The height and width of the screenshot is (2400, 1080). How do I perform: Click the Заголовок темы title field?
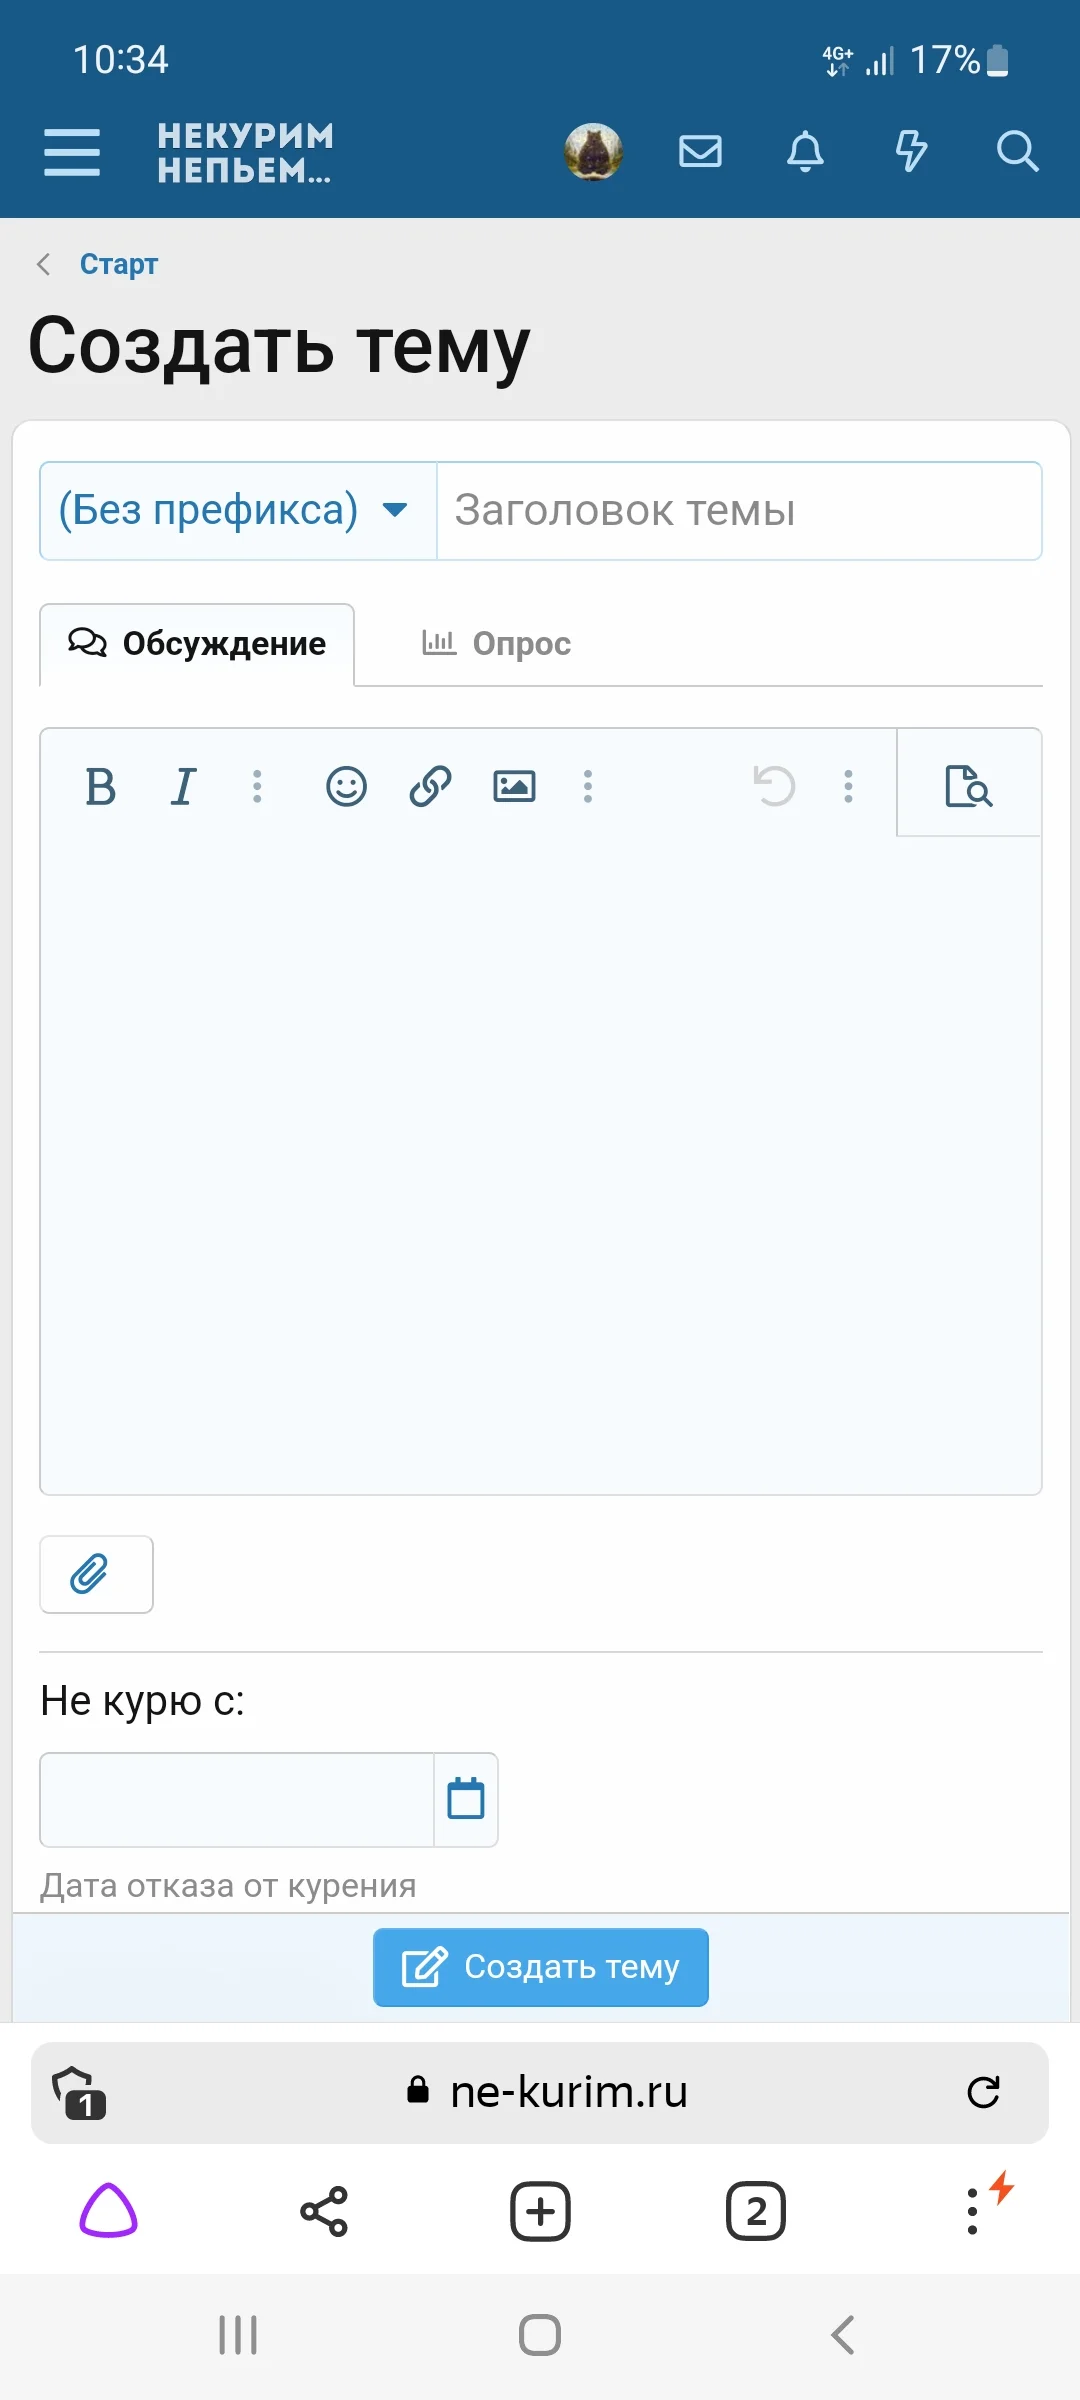(x=739, y=510)
